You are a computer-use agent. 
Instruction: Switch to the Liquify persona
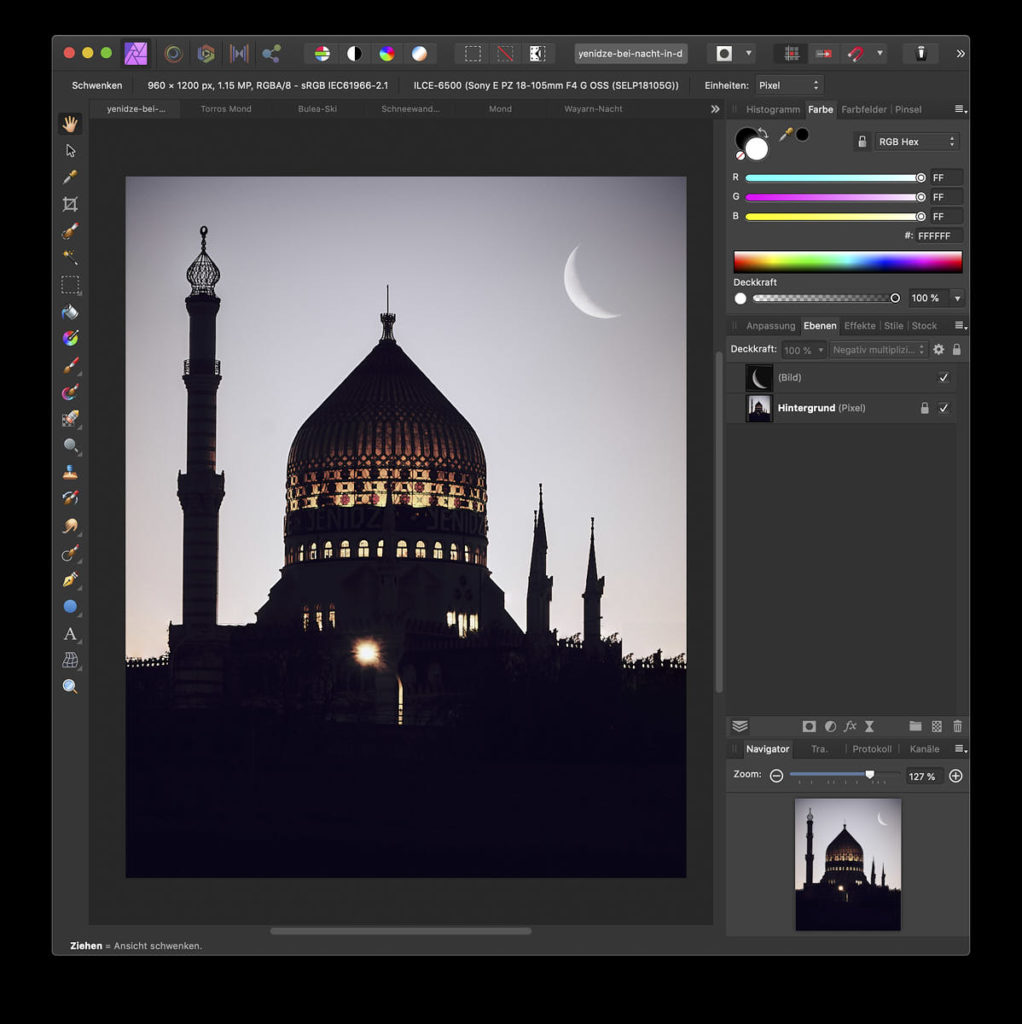pyautogui.click(x=173, y=54)
